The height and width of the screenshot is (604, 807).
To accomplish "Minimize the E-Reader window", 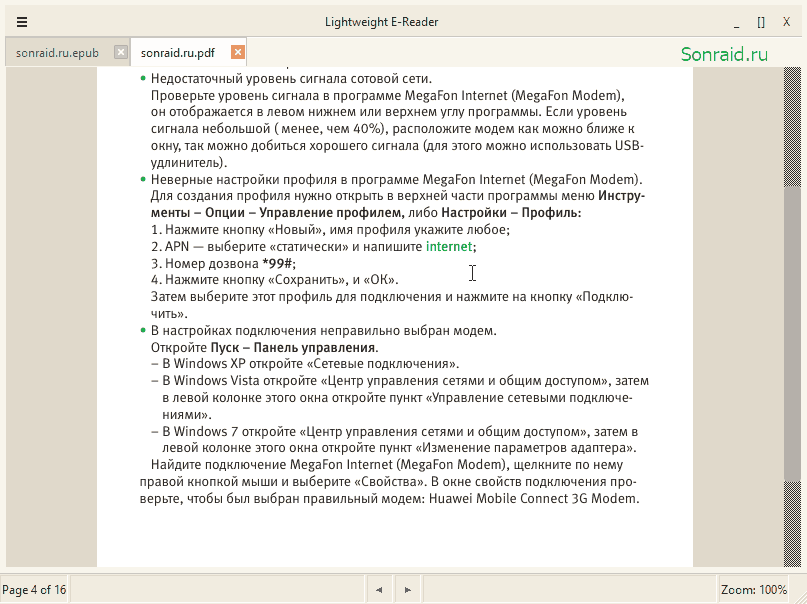I will click(736, 22).
